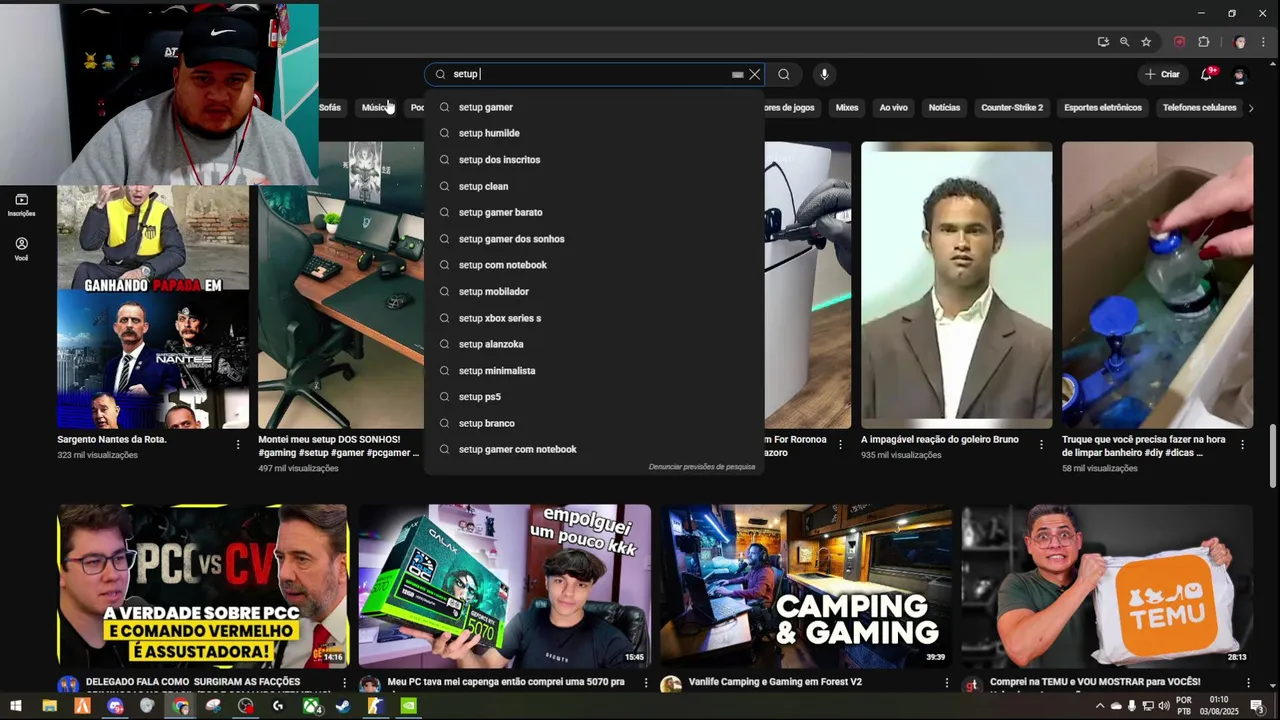Open the Windows notification center icon
The image size is (1280, 720).
click(x=1257, y=706)
